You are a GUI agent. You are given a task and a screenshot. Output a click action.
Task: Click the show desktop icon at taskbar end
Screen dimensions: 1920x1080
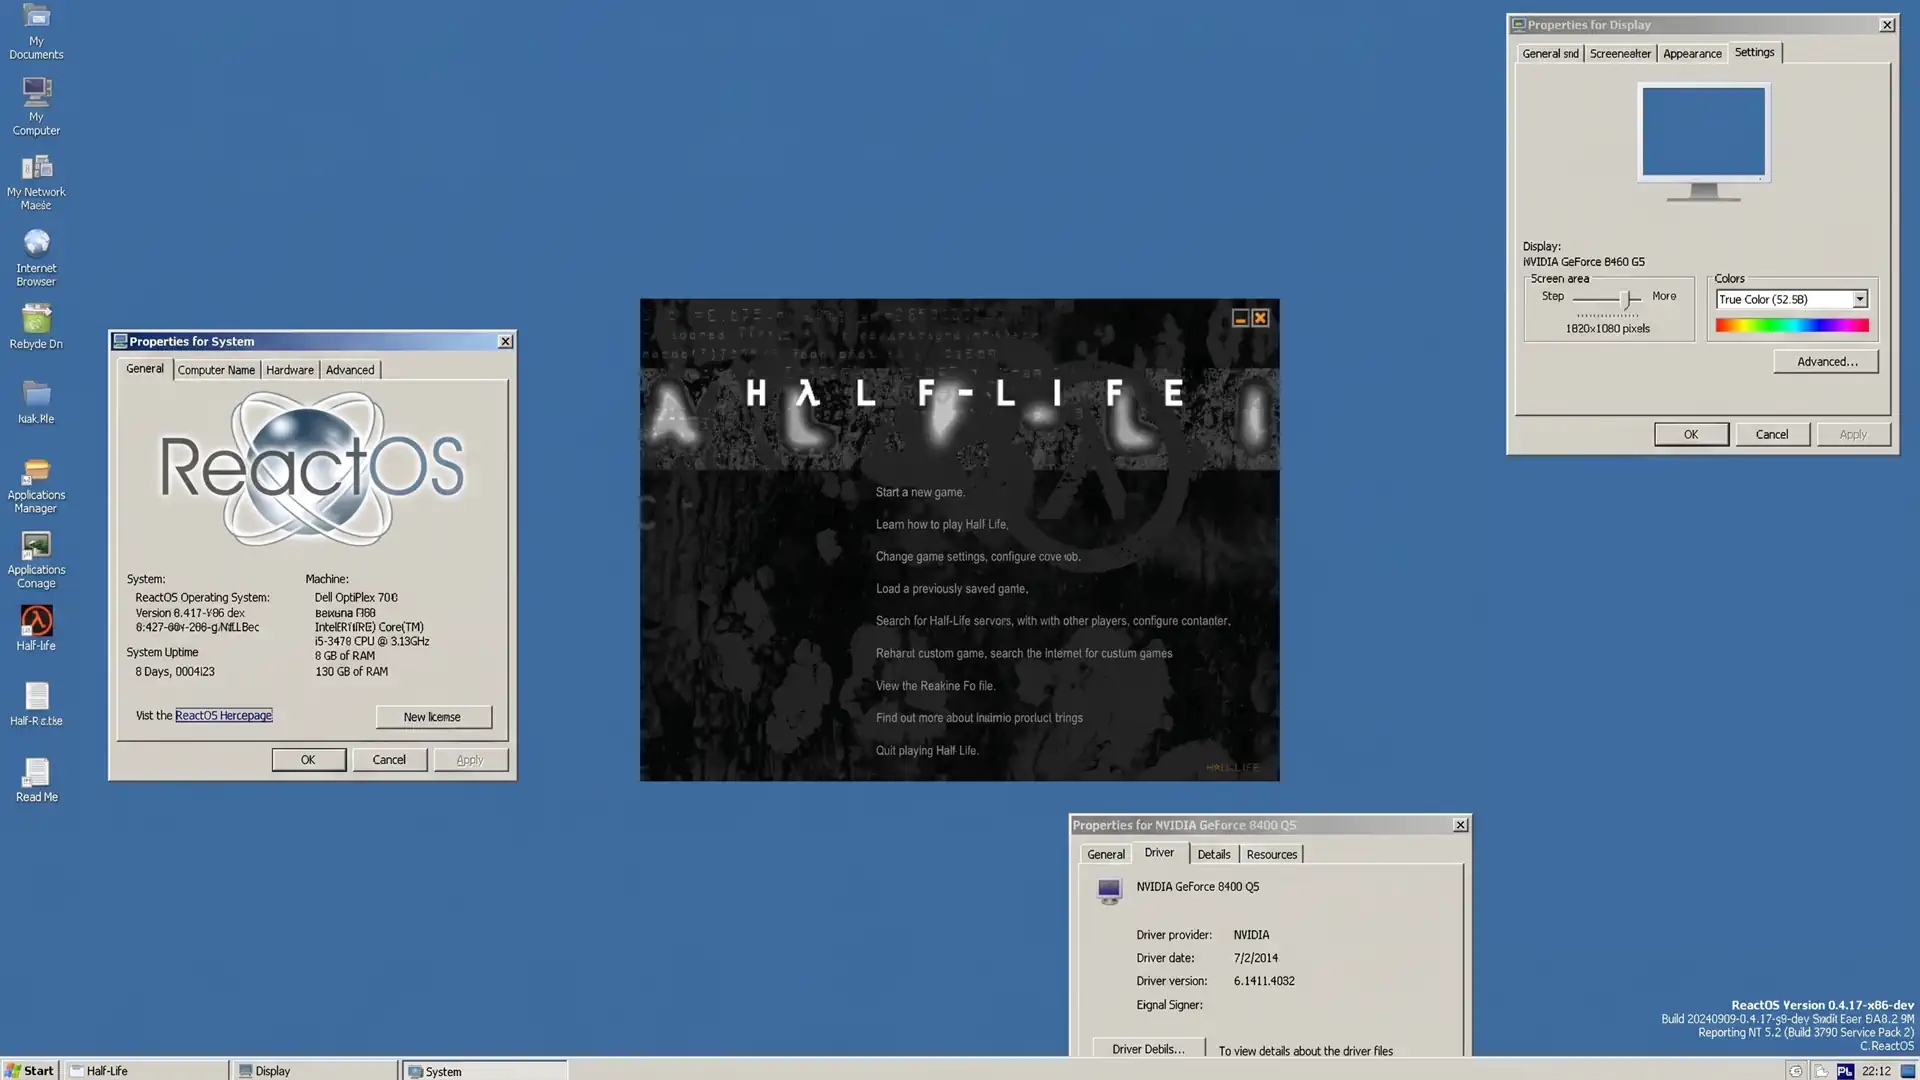coord(1907,1071)
